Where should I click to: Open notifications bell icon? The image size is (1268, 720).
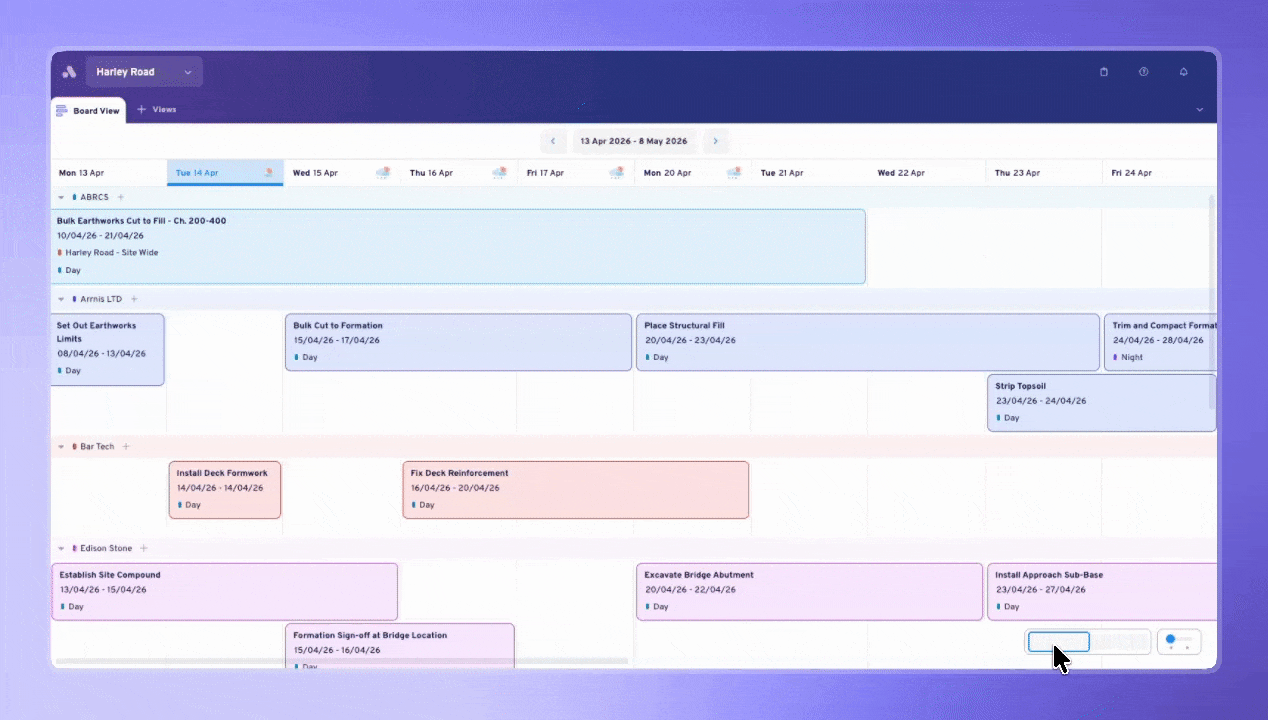pos(1183,72)
